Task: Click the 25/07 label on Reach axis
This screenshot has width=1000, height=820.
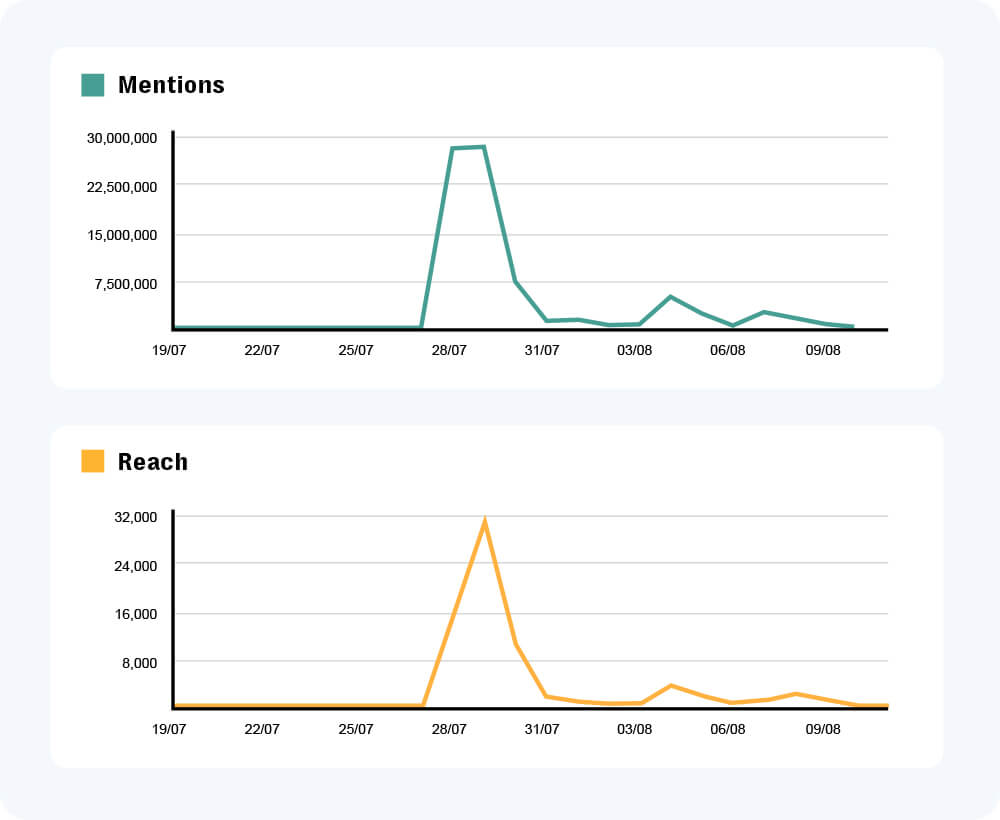Action: (x=356, y=729)
